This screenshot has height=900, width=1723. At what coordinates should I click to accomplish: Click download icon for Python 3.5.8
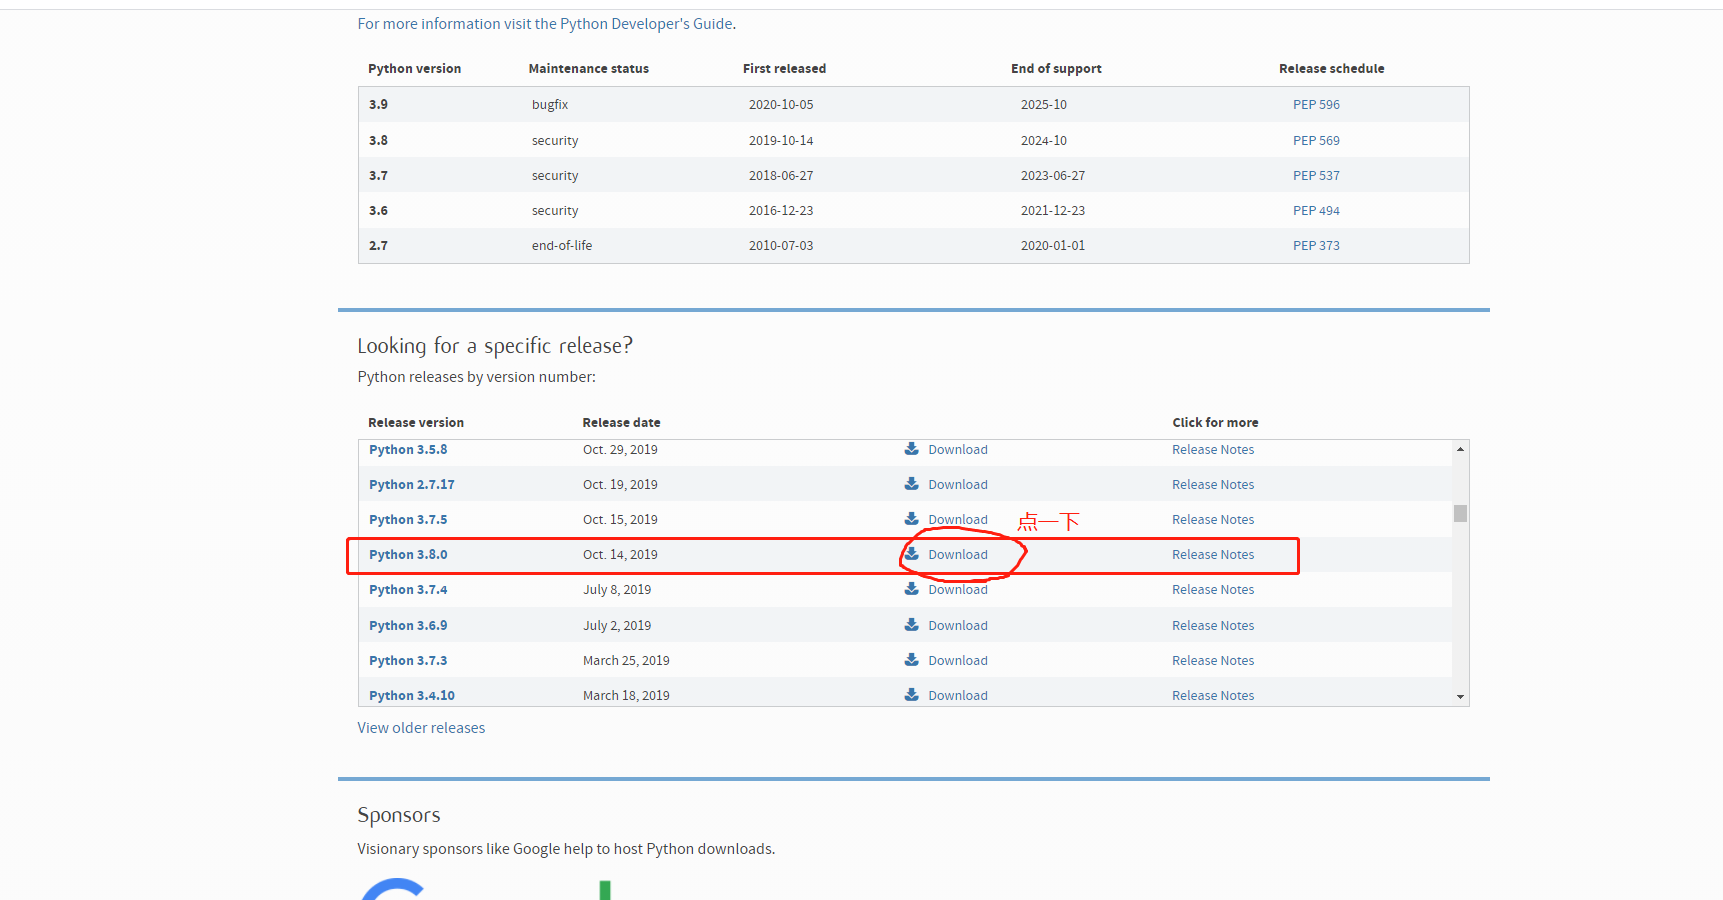pos(912,449)
